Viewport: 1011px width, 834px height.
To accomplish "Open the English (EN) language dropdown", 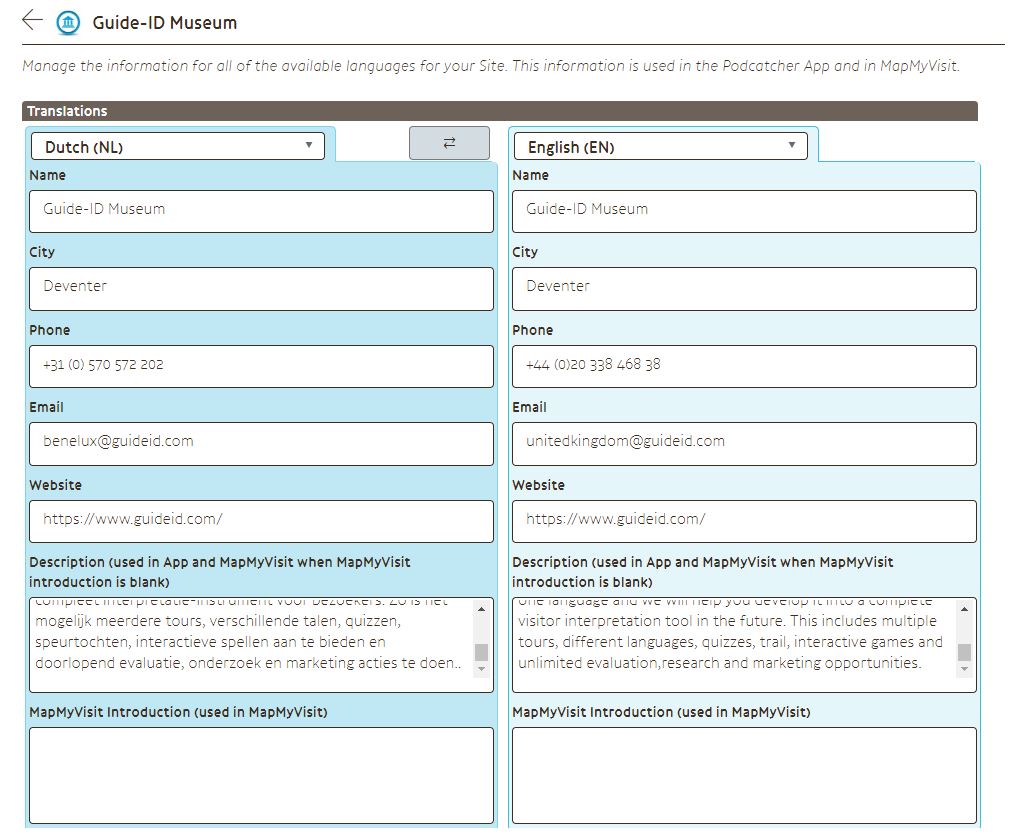I will coord(661,146).
